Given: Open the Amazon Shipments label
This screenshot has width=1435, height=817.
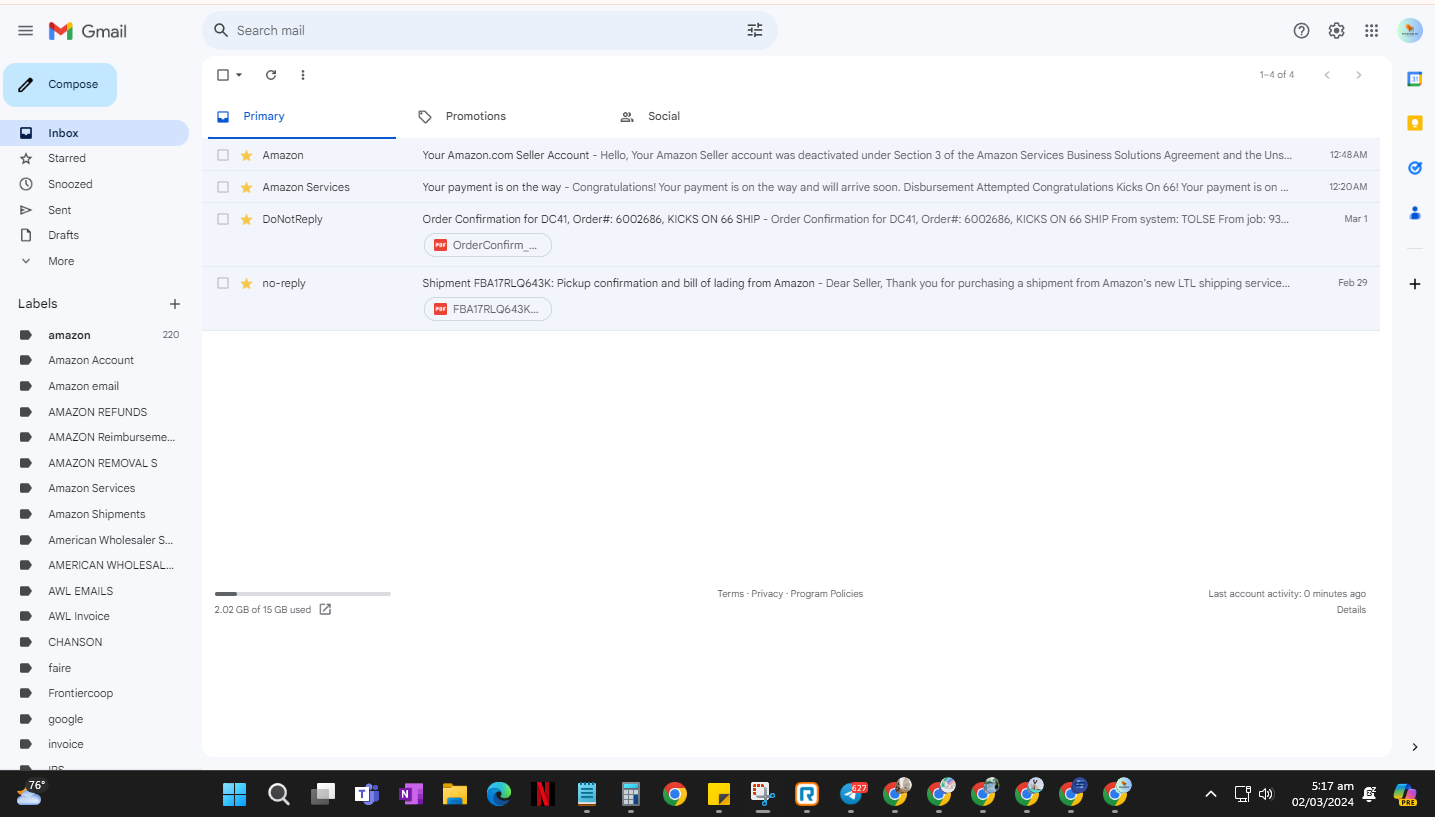Looking at the screenshot, I should pyautogui.click(x=95, y=514).
